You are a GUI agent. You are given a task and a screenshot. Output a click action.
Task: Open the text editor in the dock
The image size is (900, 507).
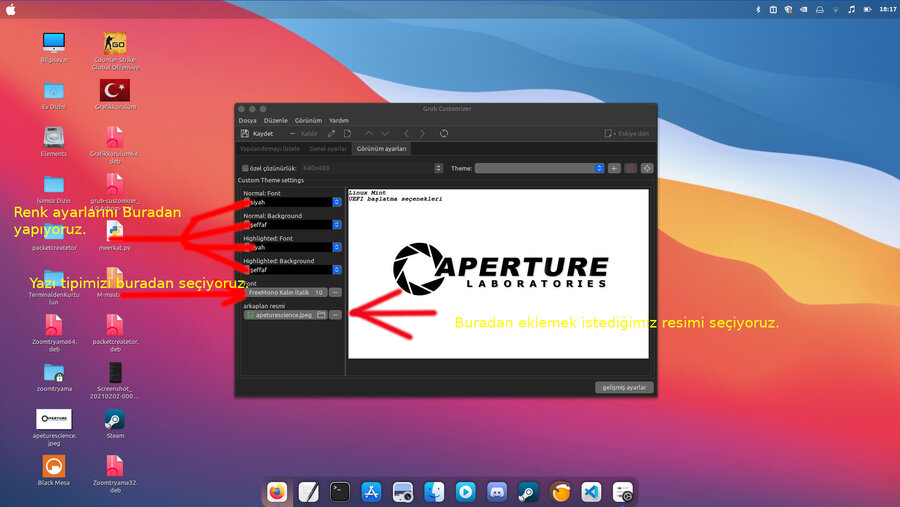click(308, 492)
